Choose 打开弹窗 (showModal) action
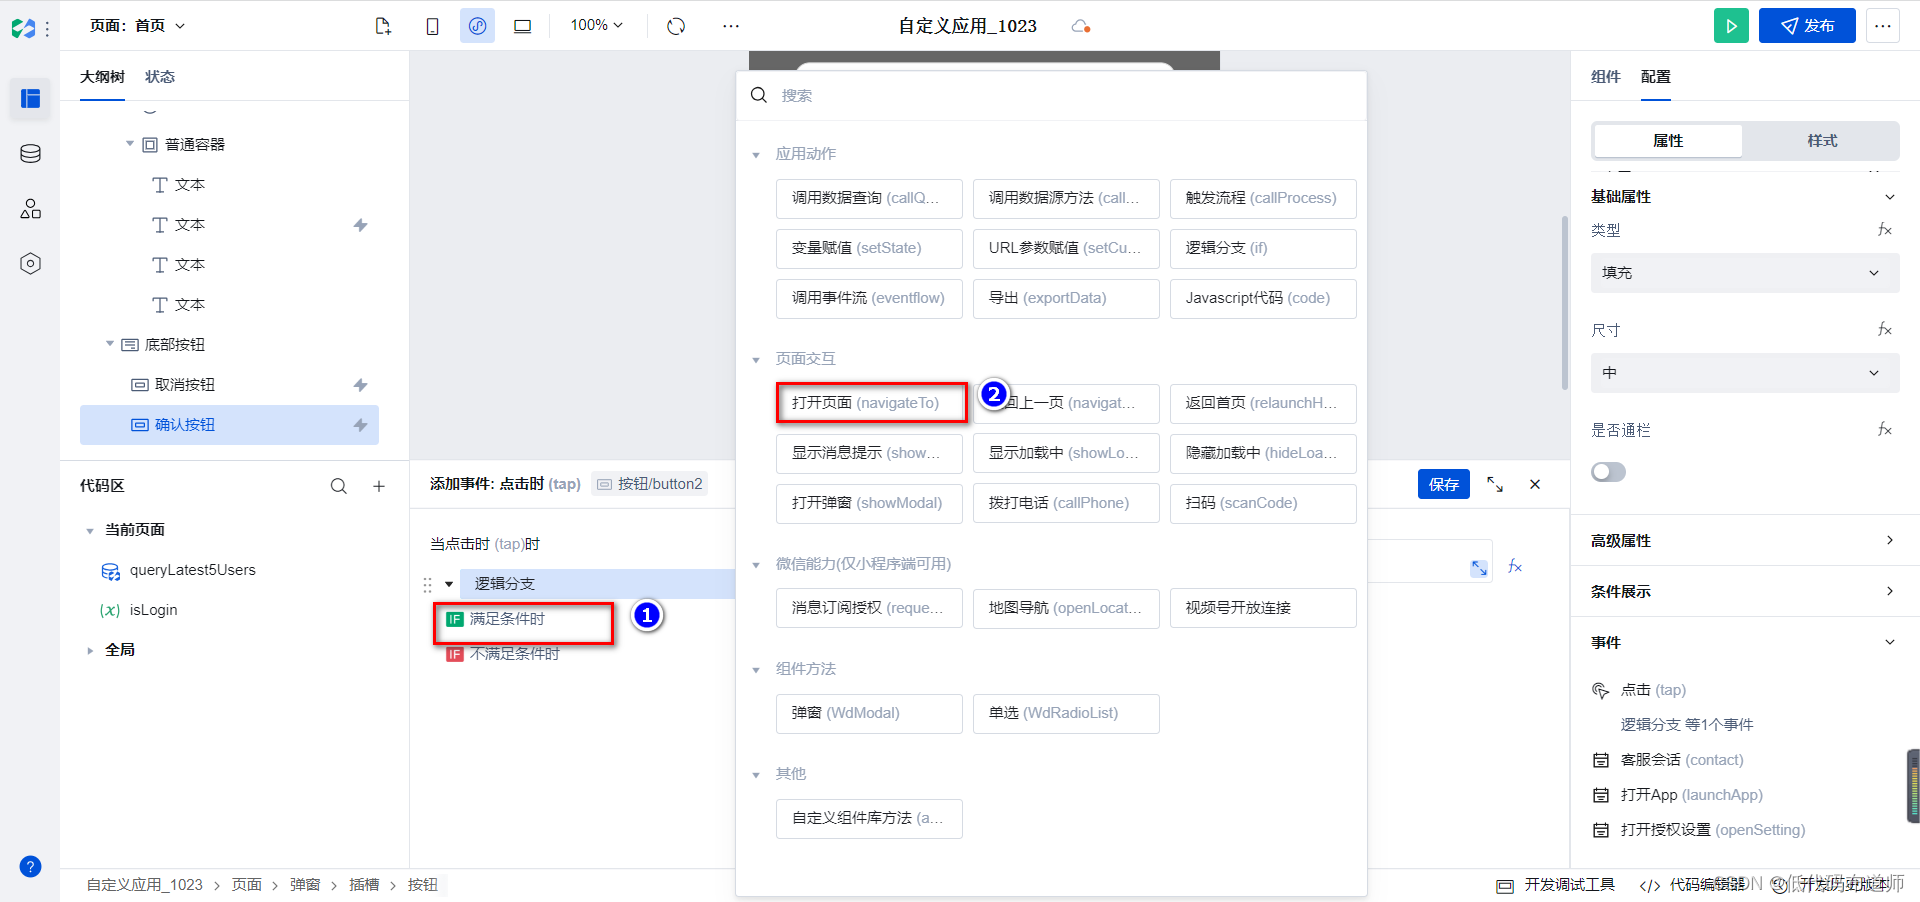This screenshot has height=902, width=1920. (x=869, y=503)
